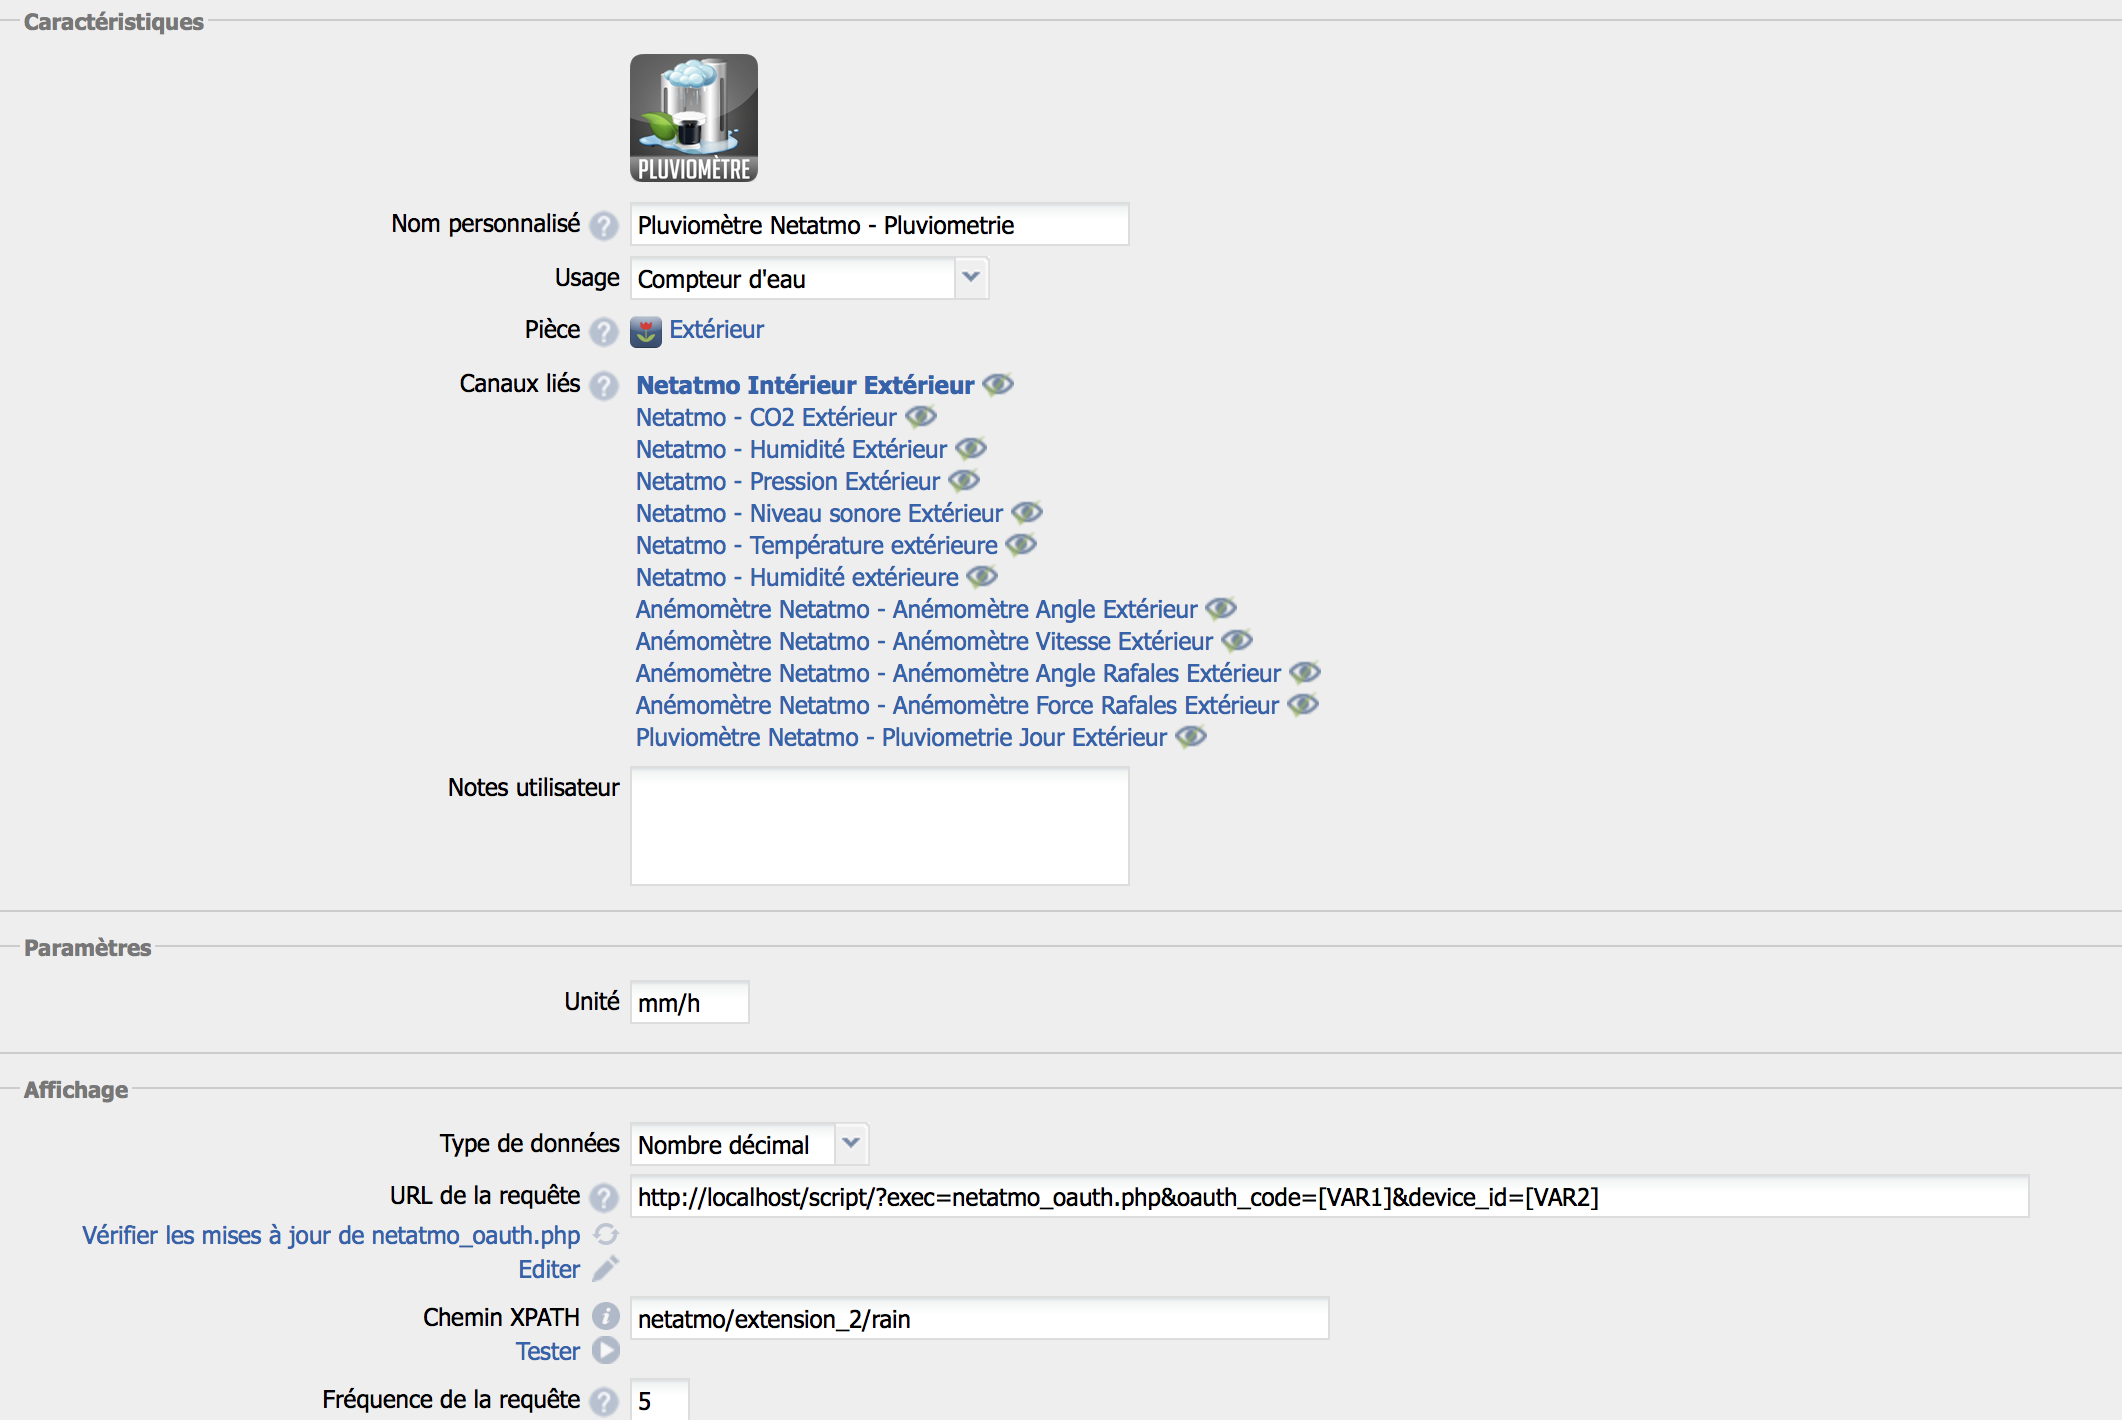The image size is (2122, 1420).
Task: Click the Notes utilisateur text area
Action: [880, 826]
